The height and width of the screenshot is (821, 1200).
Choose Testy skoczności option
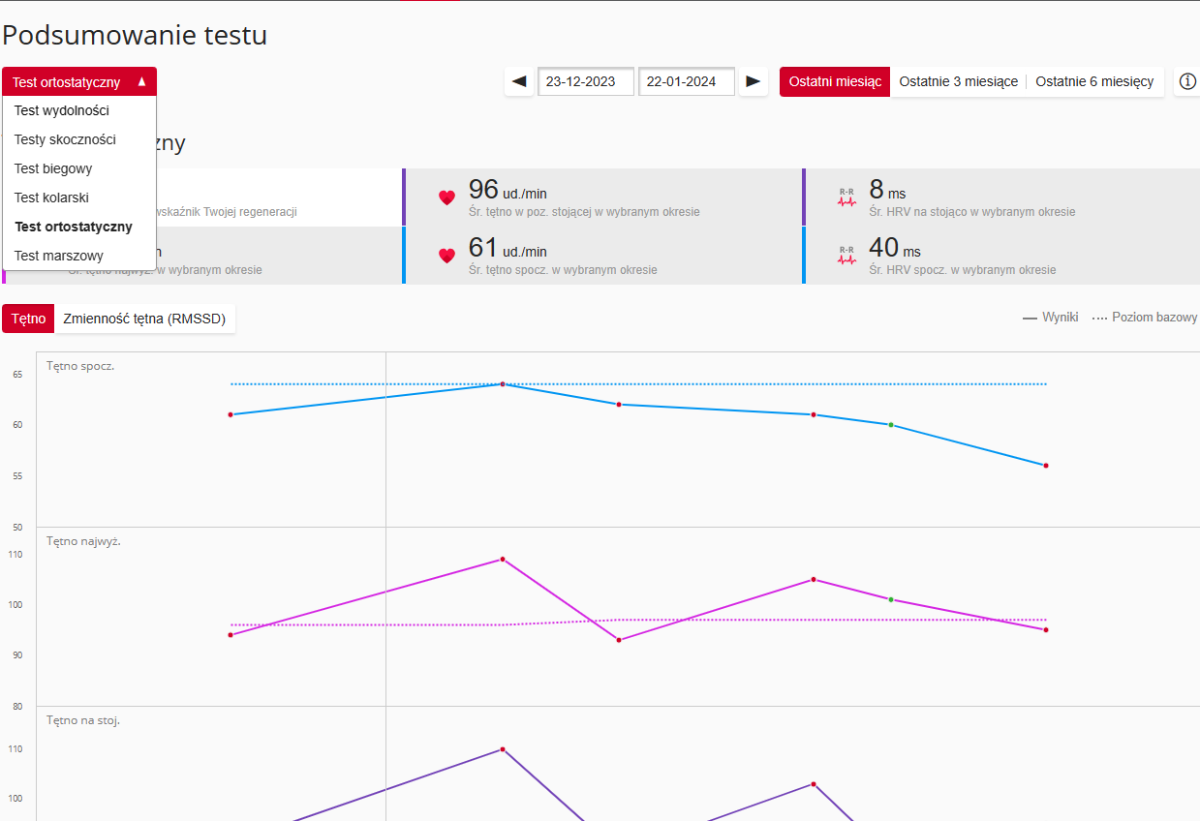(65, 140)
